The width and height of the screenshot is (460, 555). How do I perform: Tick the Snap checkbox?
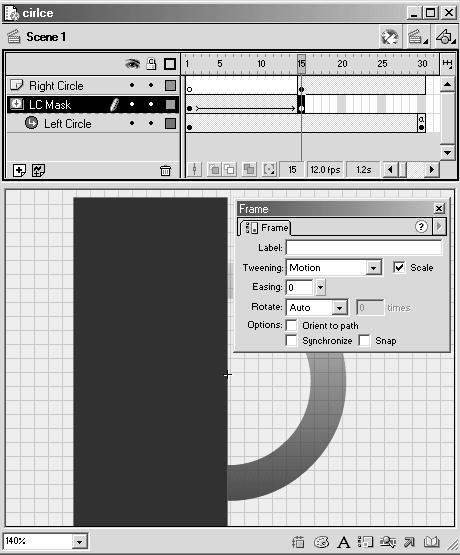[x=364, y=341]
